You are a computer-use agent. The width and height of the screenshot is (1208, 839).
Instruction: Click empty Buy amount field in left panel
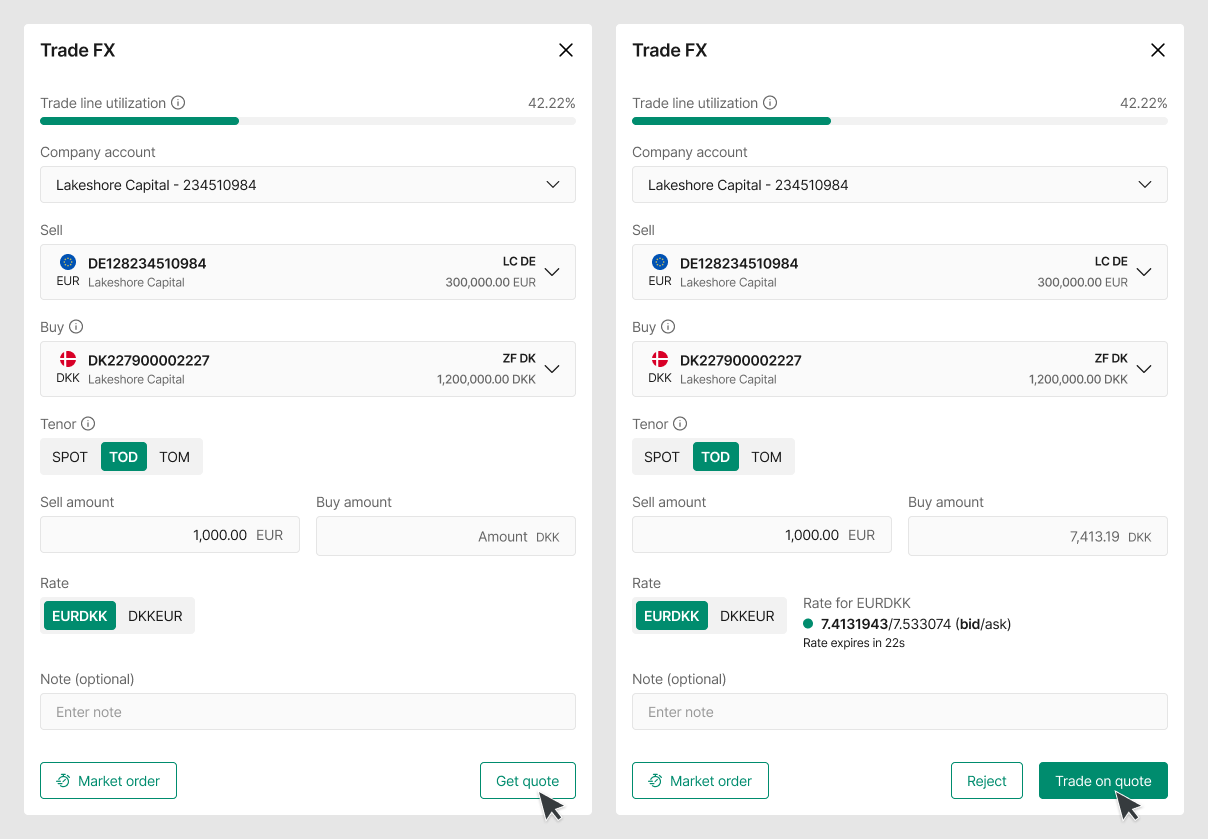[x=446, y=536]
